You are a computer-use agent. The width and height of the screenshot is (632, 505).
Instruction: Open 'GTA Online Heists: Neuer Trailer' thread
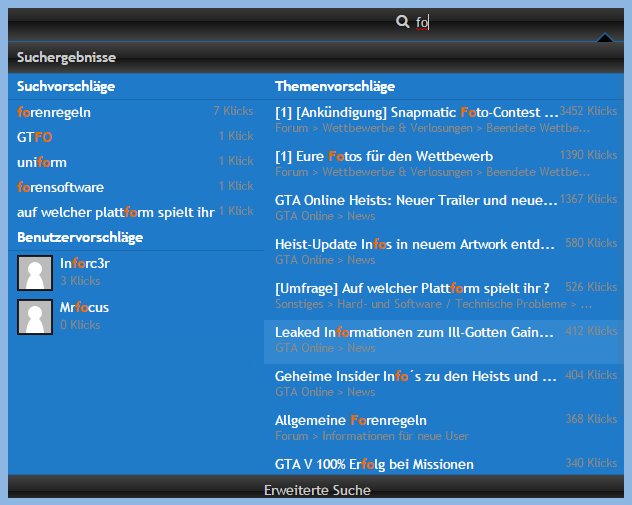click(416, 200)
